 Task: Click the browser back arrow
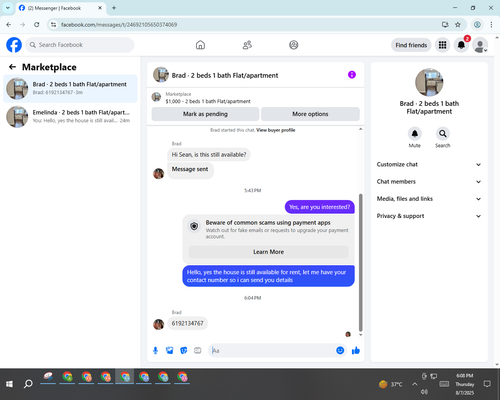coord(9,25)
